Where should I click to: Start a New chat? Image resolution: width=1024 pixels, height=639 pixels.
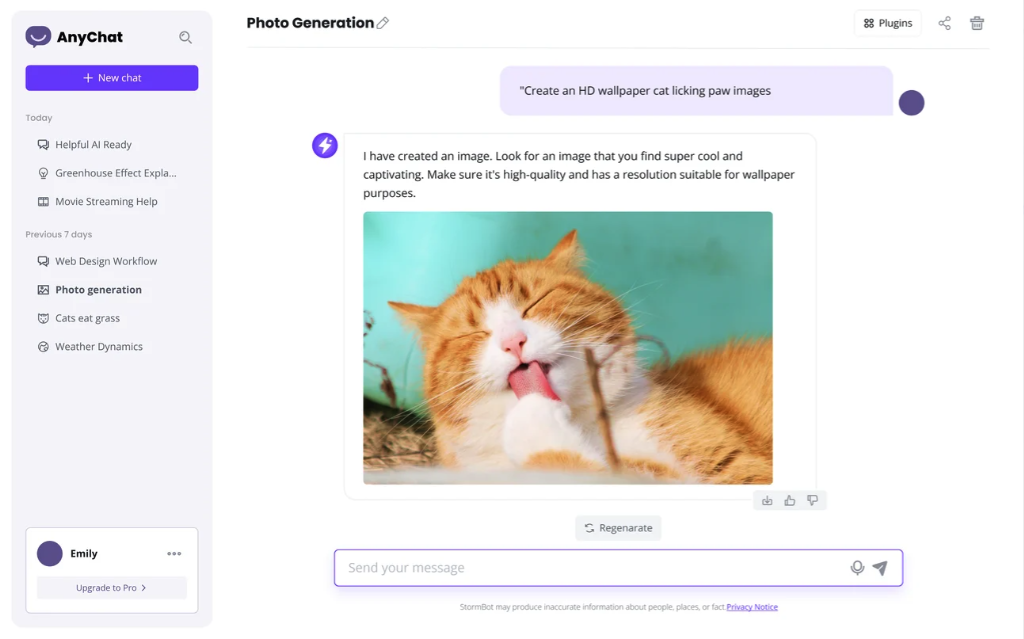pos(112,78)
